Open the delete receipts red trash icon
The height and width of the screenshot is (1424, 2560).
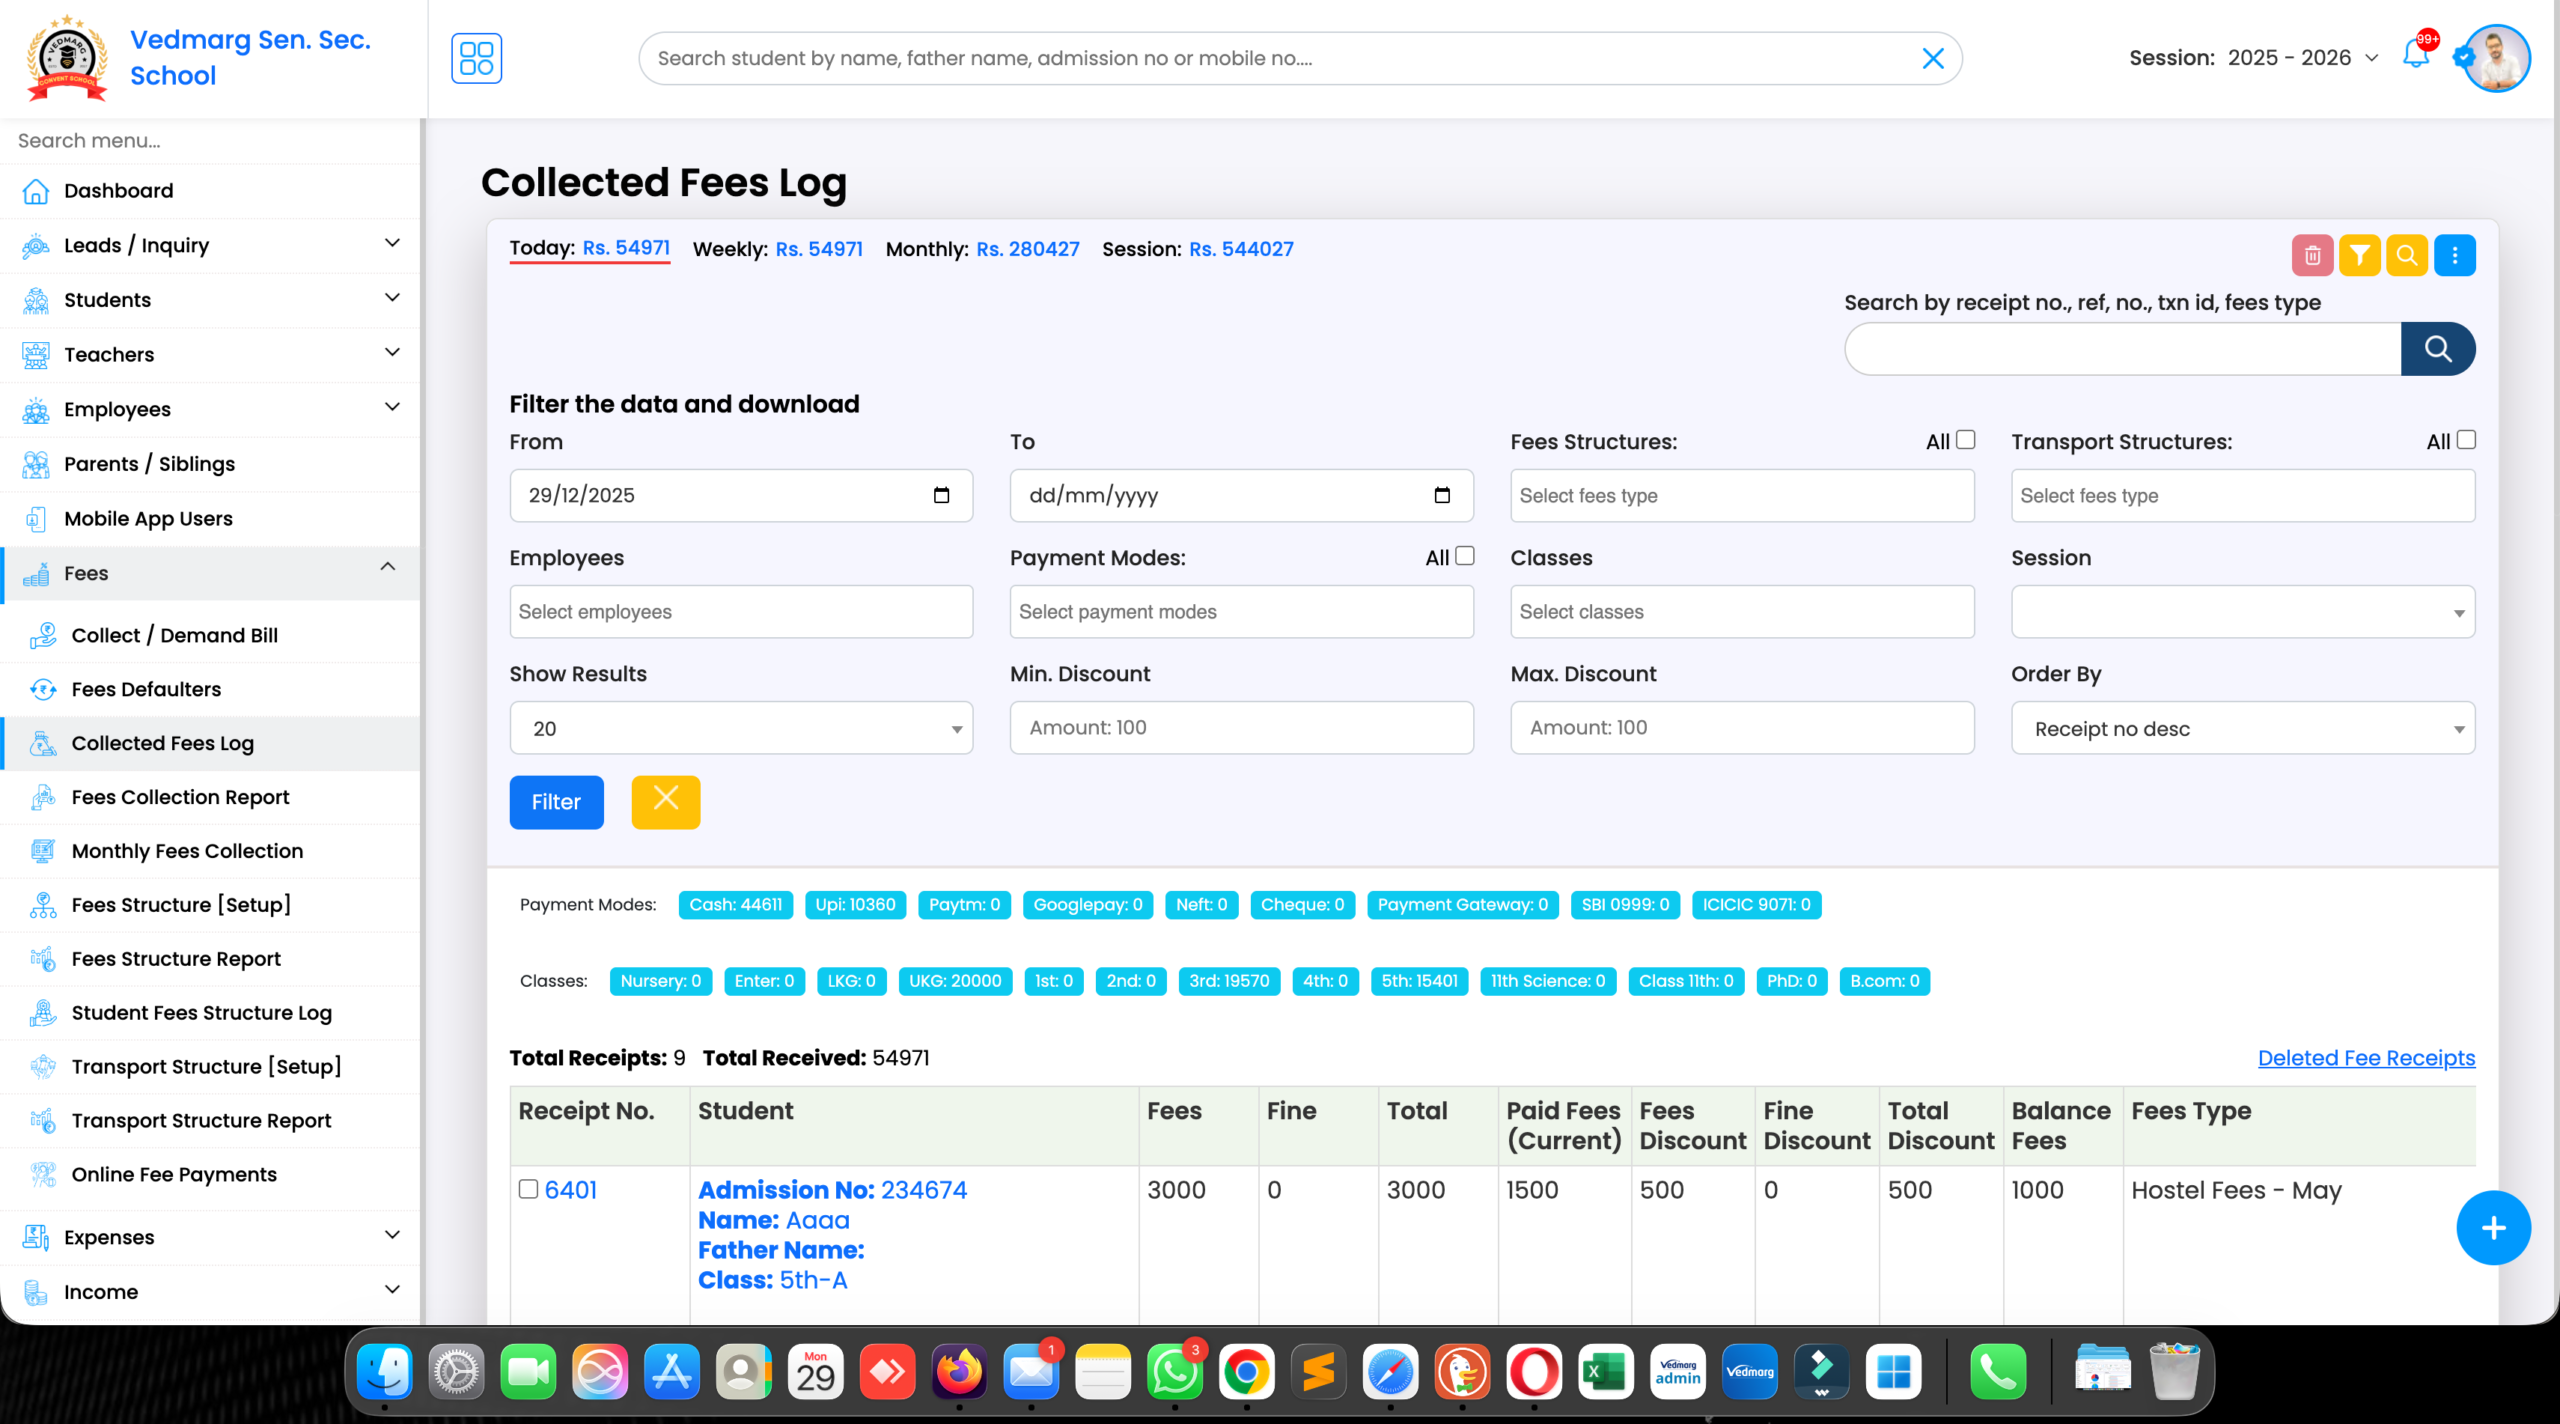pos(2312,255)
